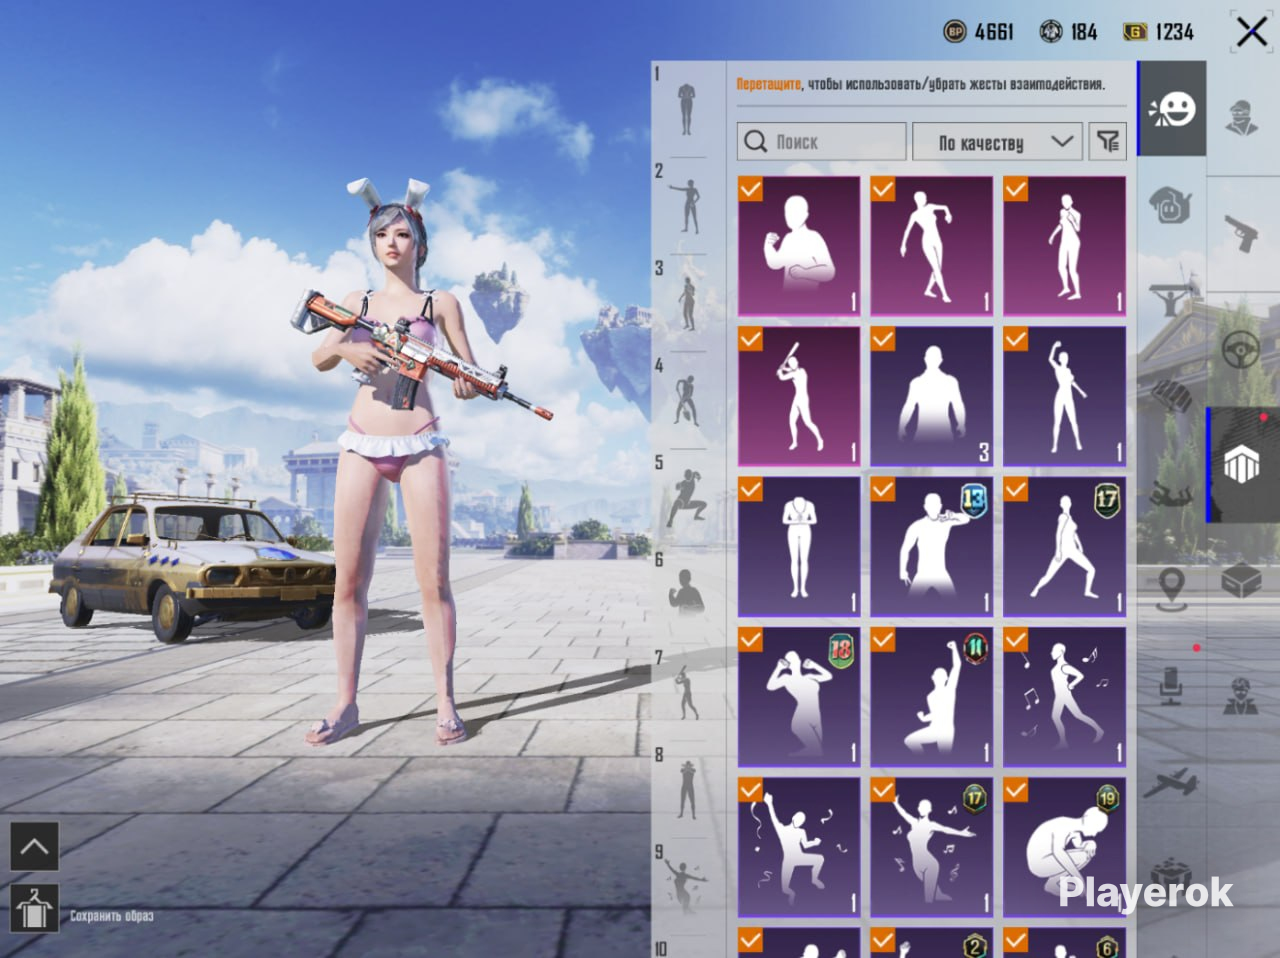Expand the panel with the up chevron
This screenshot has height=958, width=1280.
(34, 847)
